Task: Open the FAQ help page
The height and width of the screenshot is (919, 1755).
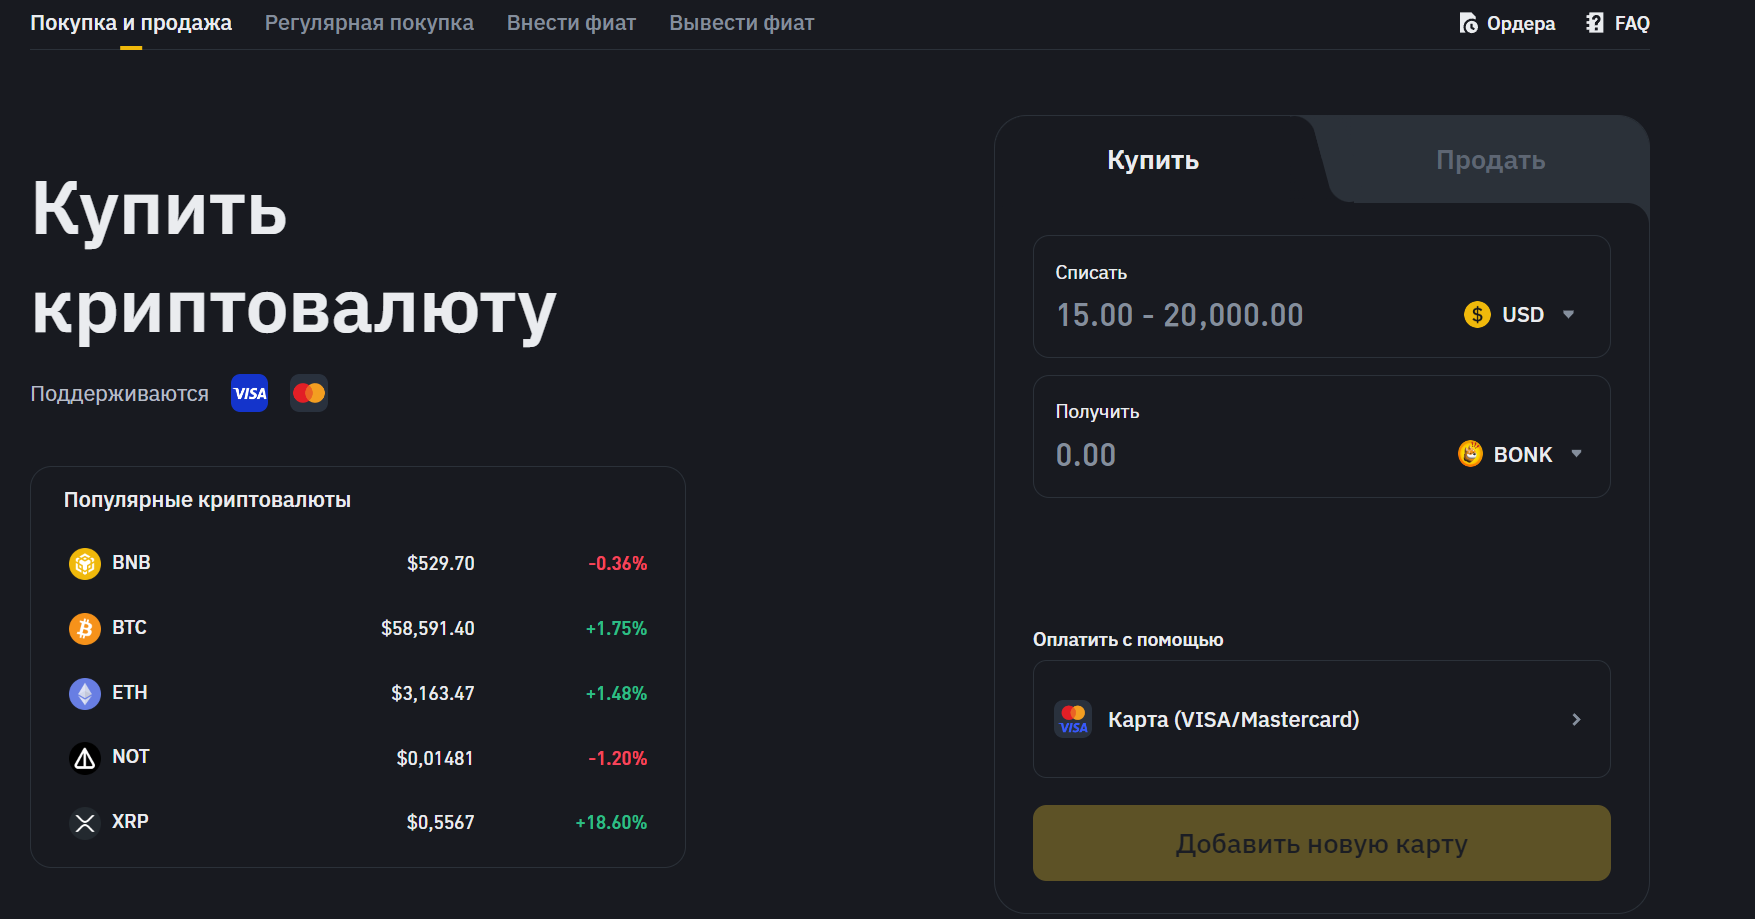Action: [1617, 23]
